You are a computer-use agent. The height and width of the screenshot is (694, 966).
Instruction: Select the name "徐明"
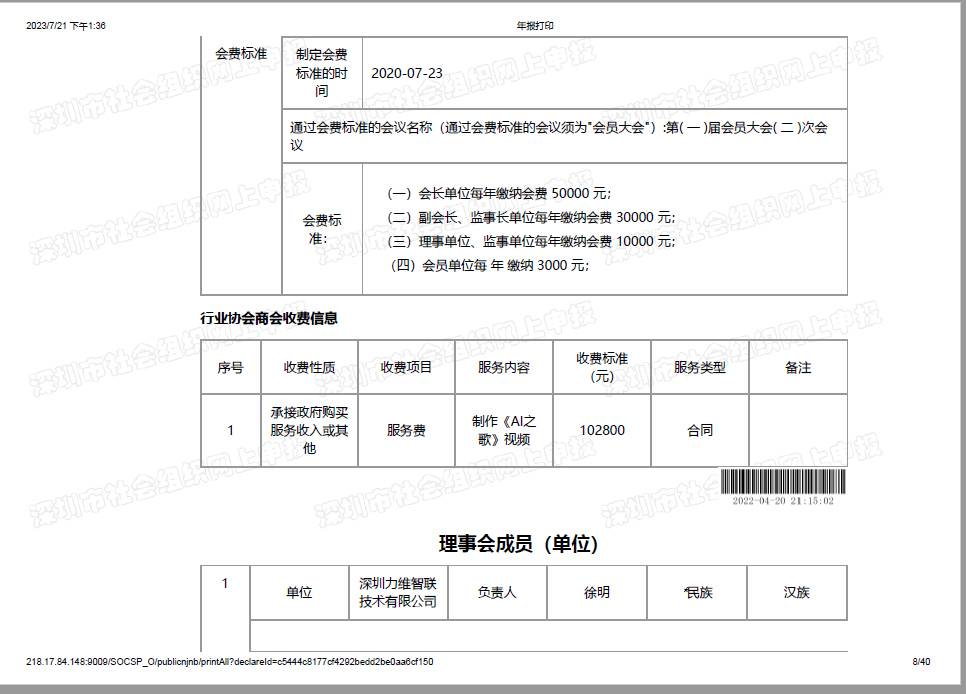coord(597,592)
